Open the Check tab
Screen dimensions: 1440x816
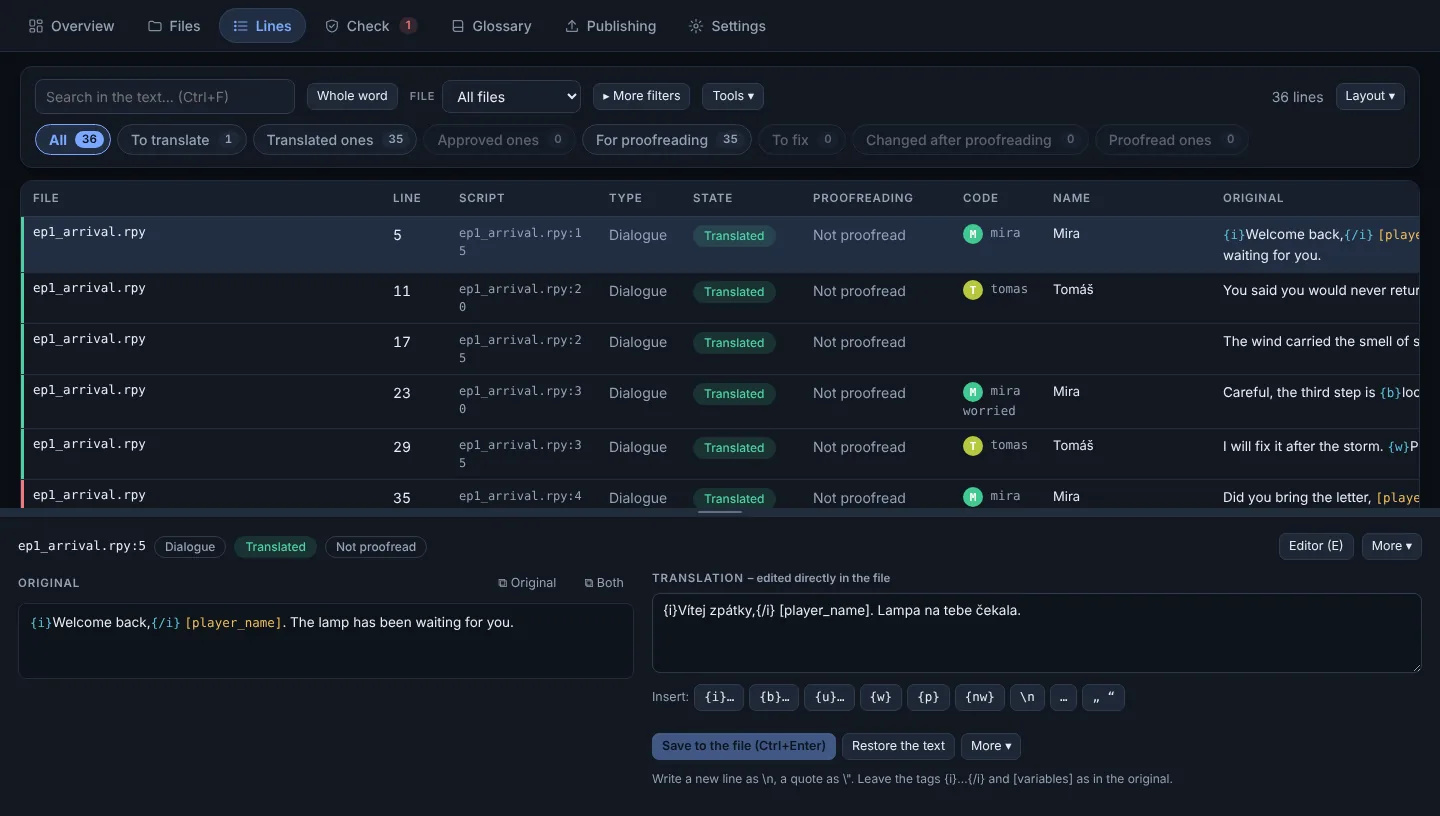click(x=371, y=26)
